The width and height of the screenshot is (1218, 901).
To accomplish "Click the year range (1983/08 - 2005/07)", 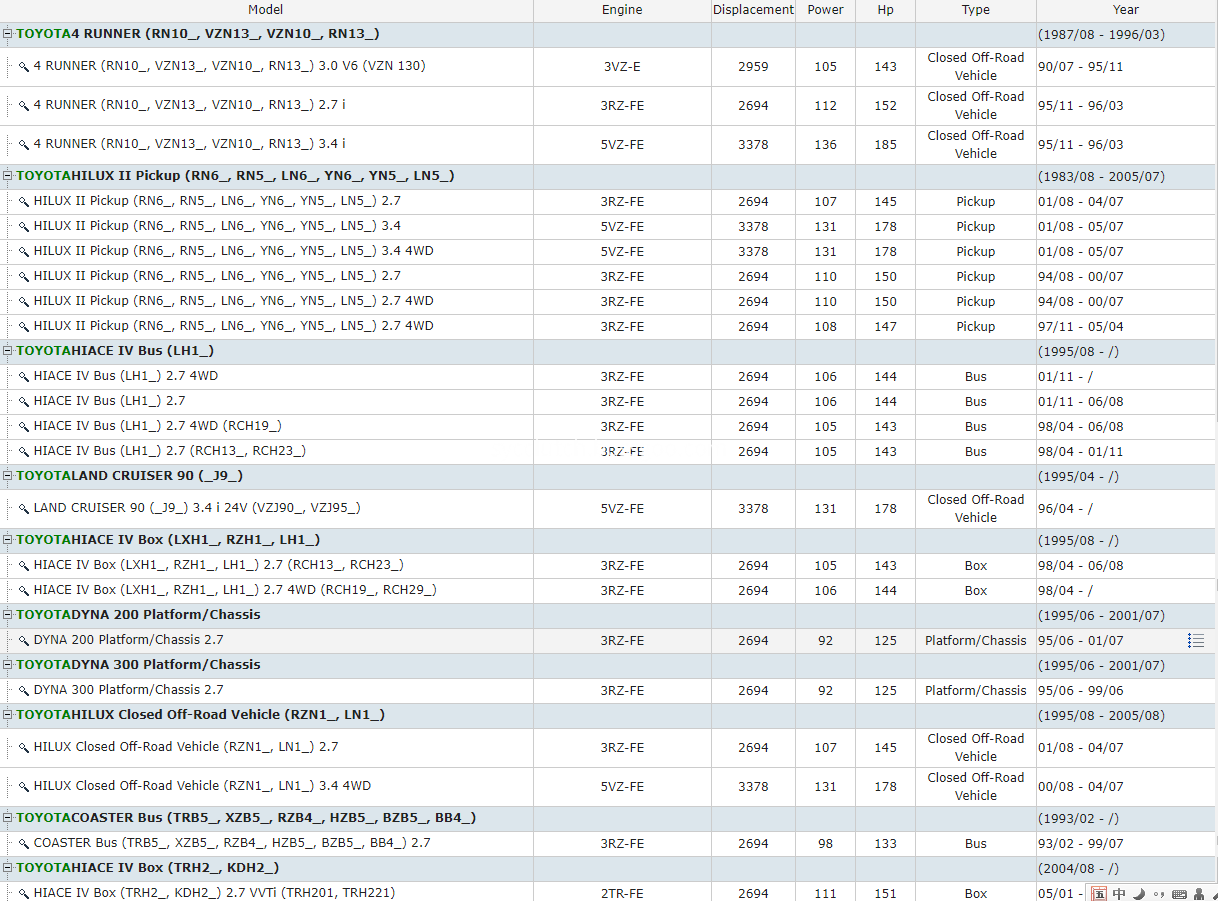I will point(1101,177).
